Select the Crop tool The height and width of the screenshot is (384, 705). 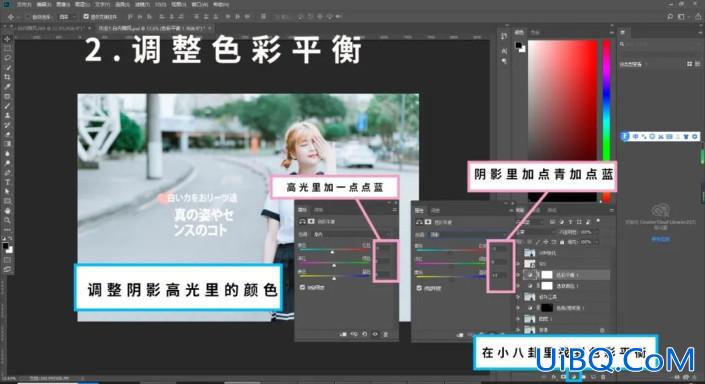7,77
